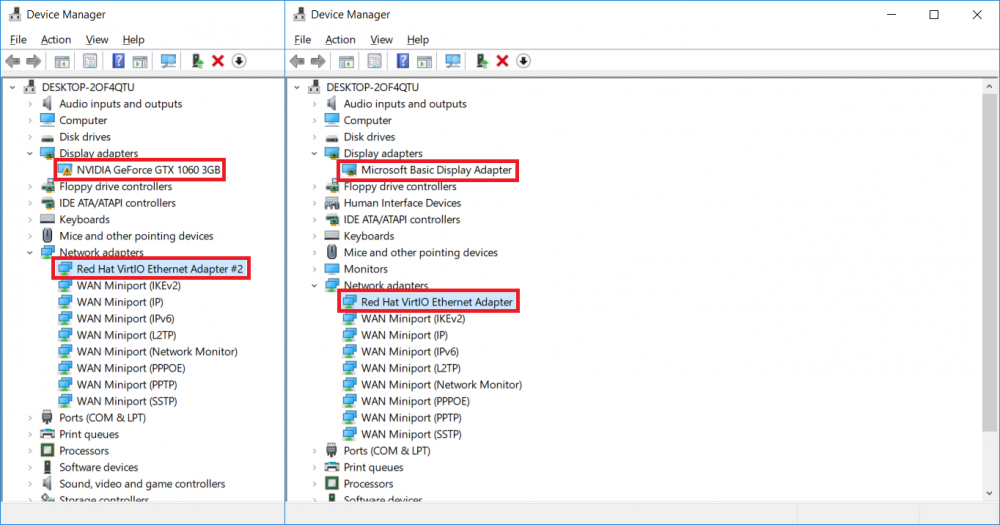Viewport: 1000px width, 525px height.
Task: Open View menu in left Device Manager
Action: pyautogui.click(x=97, y=40)
